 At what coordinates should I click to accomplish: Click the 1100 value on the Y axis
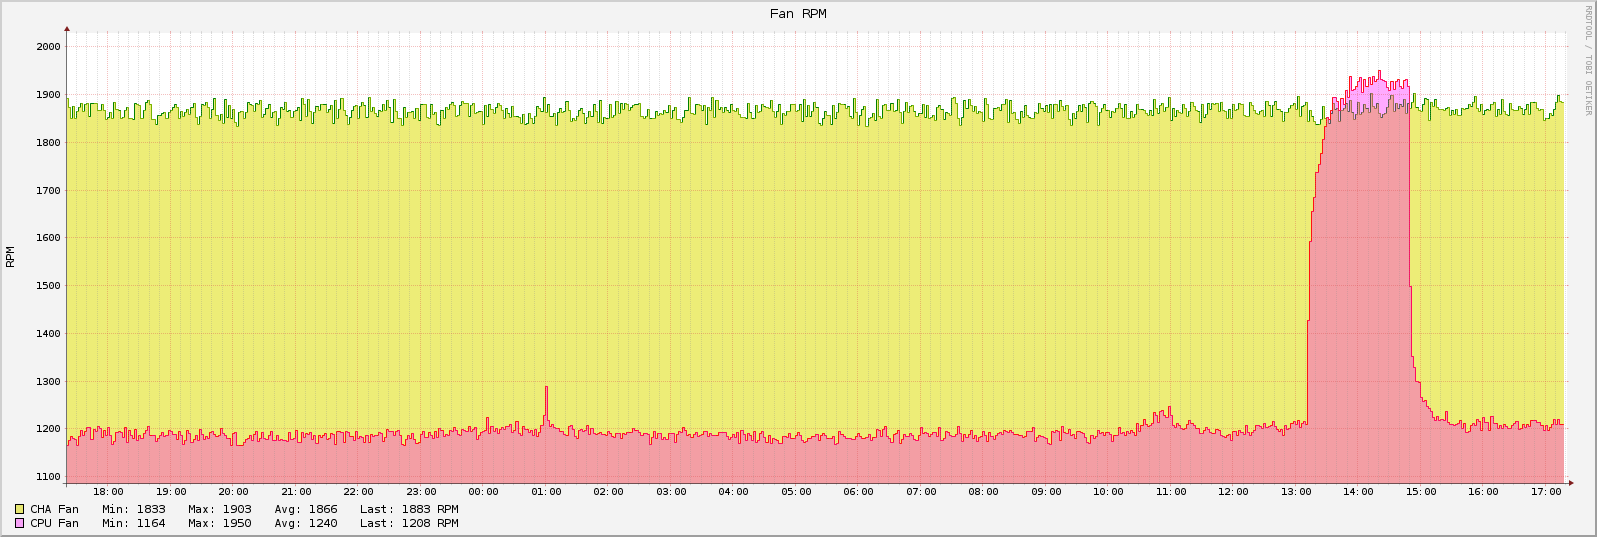pyautogui.click(x=48, y=477)
